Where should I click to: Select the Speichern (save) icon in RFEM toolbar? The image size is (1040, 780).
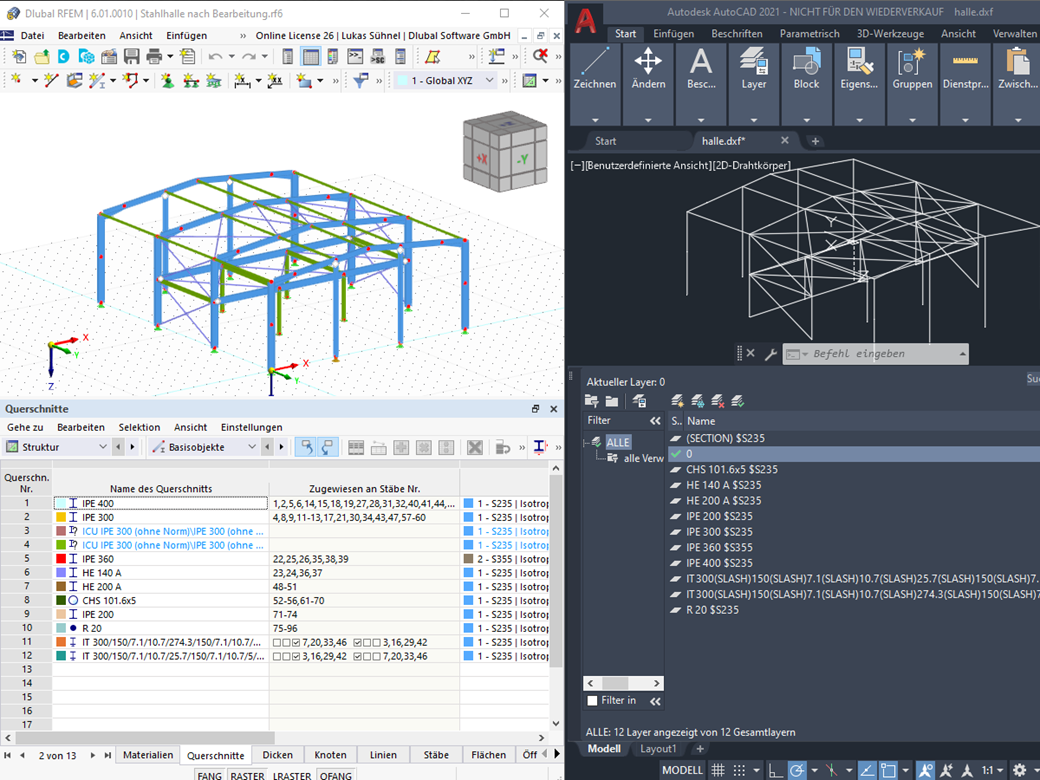[131, 57]
